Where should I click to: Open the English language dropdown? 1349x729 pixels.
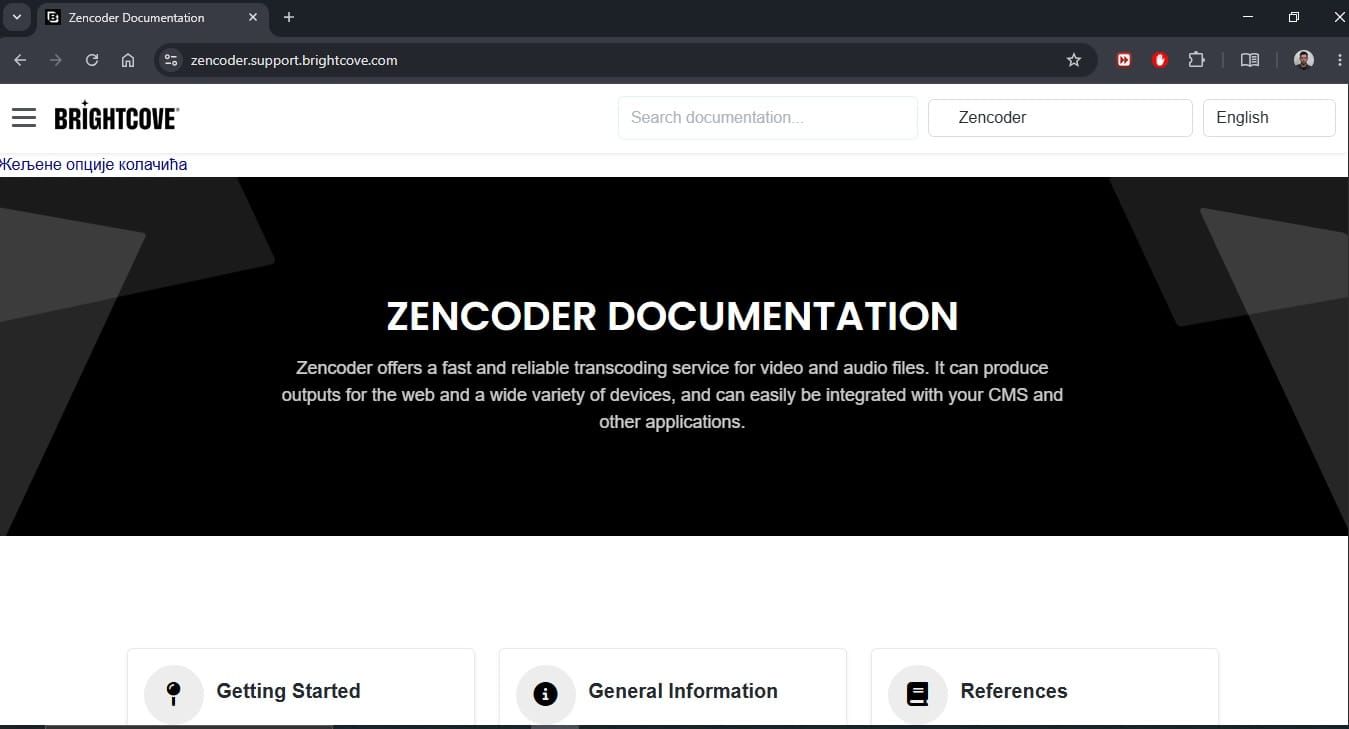pos(1269,117)
